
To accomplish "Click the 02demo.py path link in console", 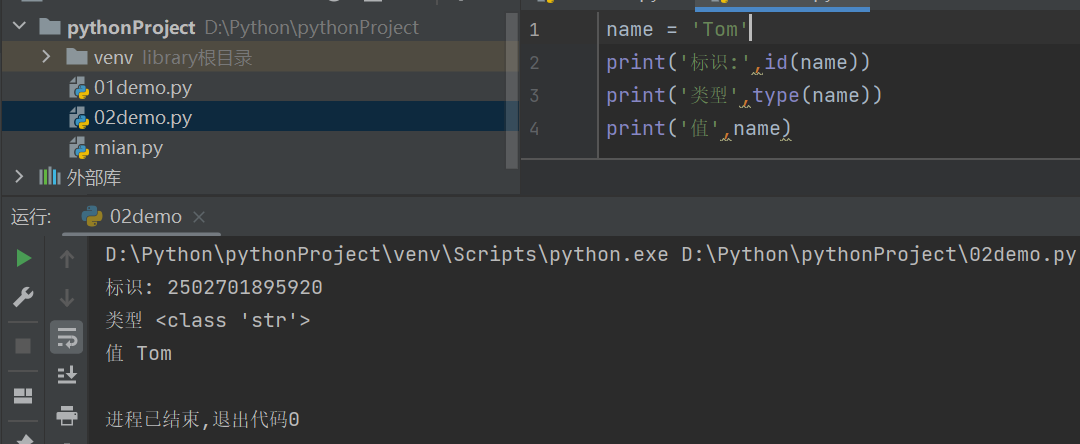I will [878, 254].
